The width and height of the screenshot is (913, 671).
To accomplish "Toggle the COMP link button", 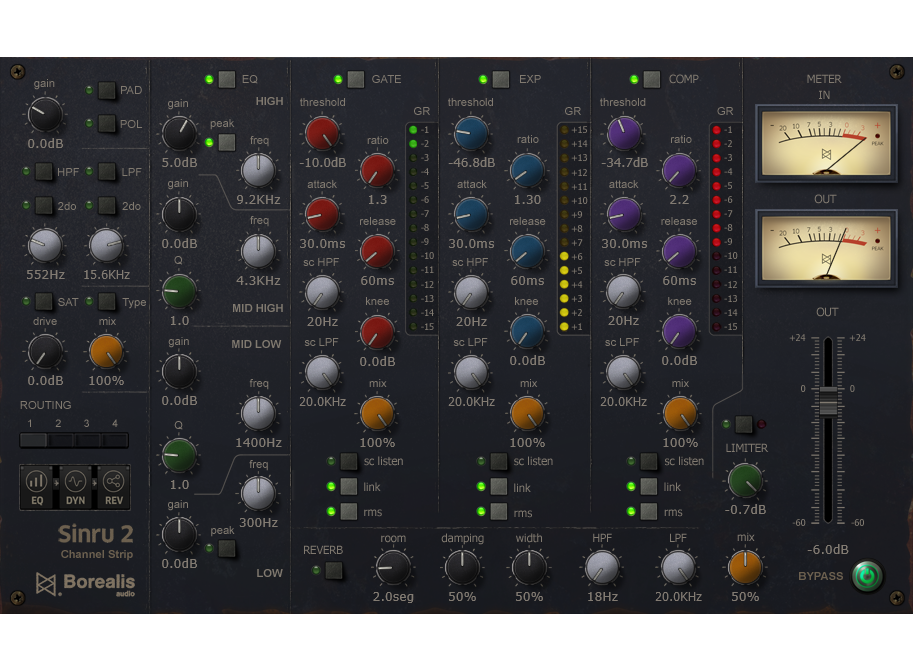I will click(x=649, y=486).
